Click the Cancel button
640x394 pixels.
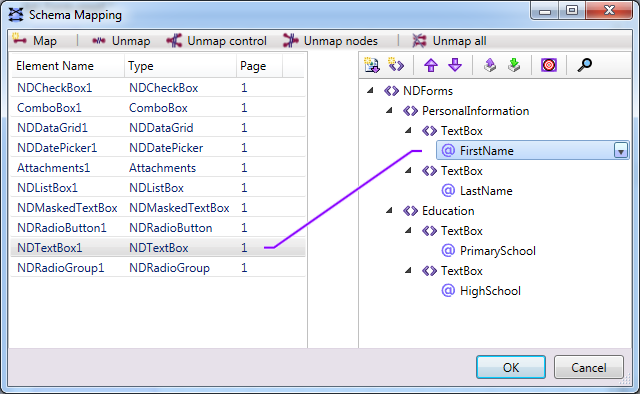589,367
